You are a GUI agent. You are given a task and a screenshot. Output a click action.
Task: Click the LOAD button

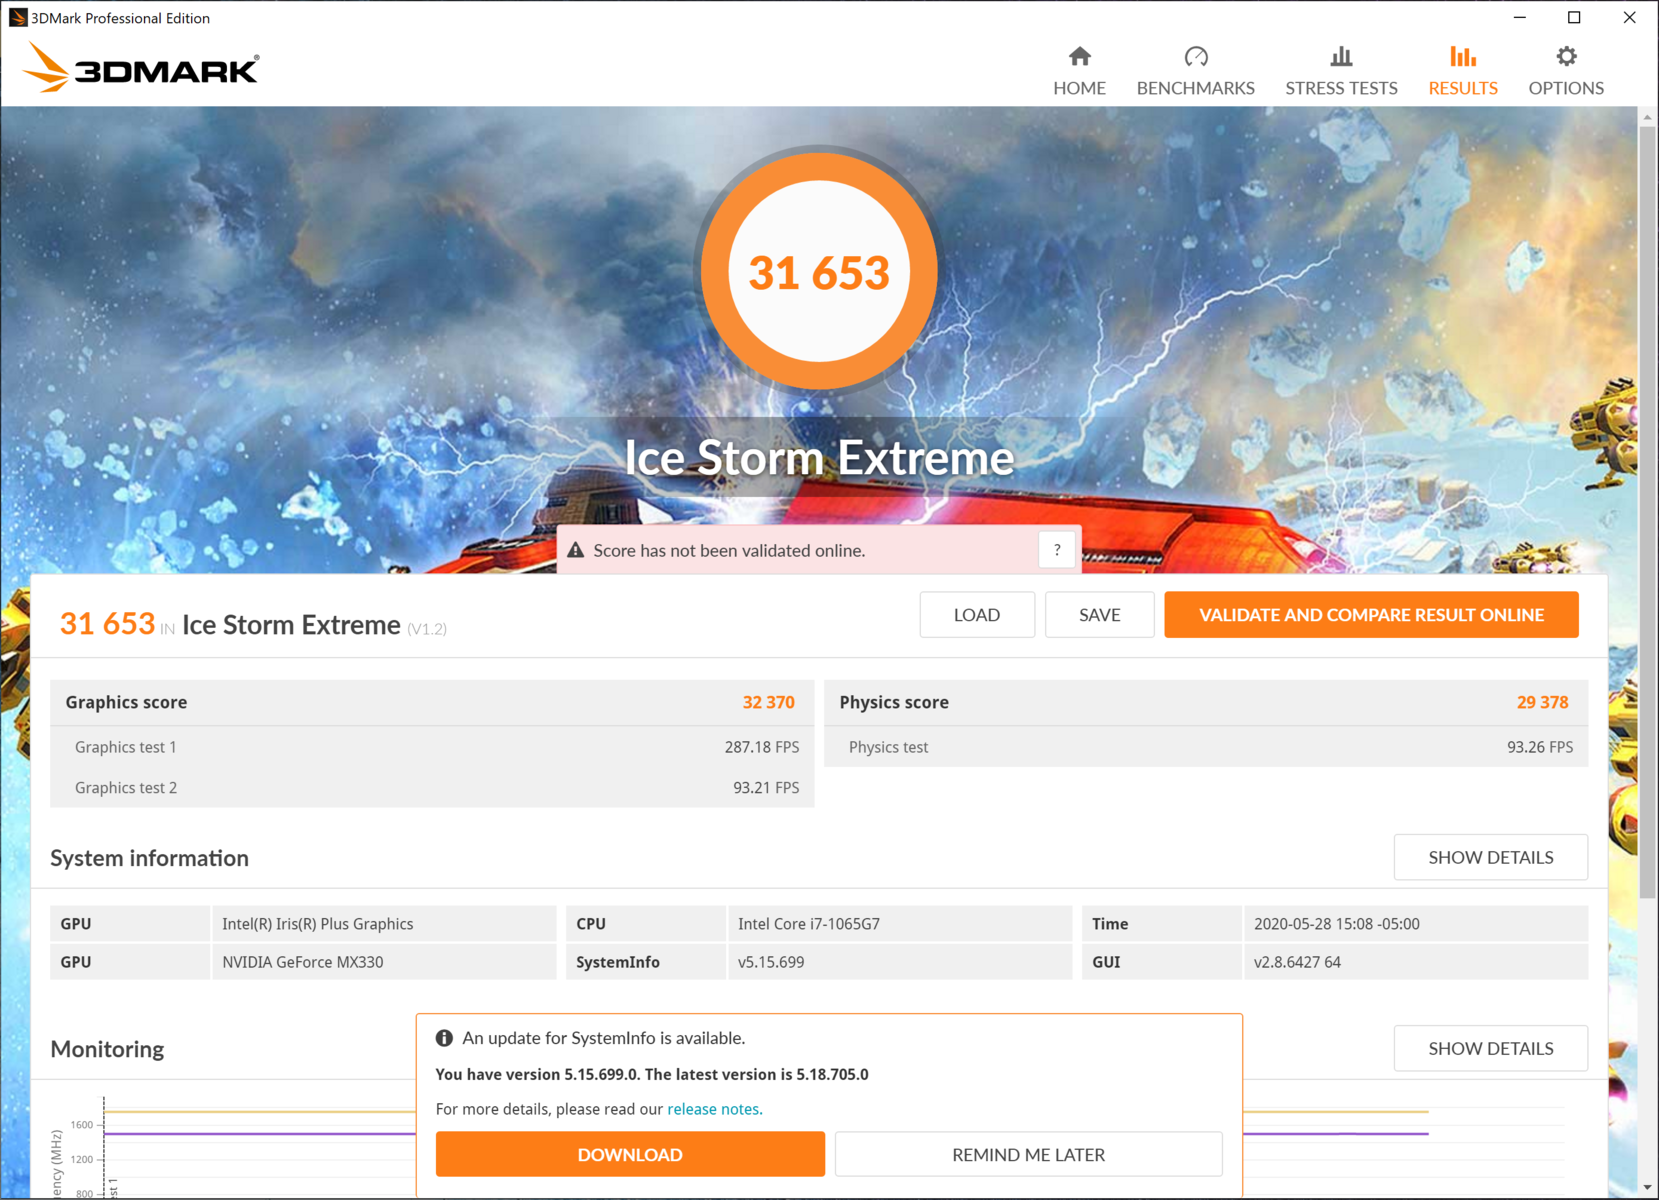977,615
